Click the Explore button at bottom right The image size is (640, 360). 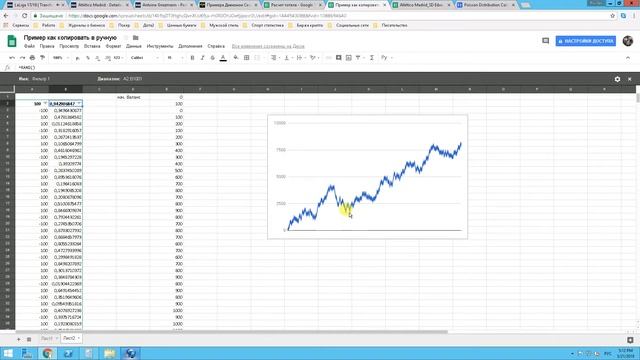tap(630, 340)
